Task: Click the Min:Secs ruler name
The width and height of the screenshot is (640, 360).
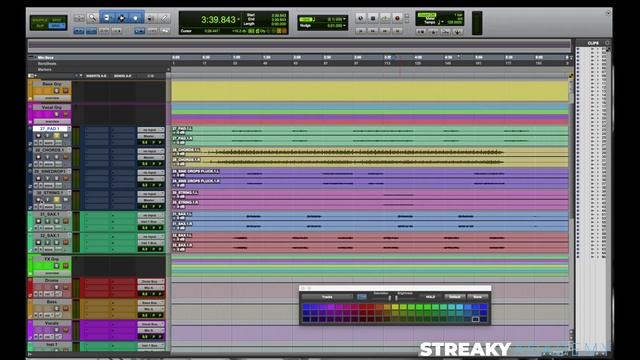Action: tap(46, 58)
